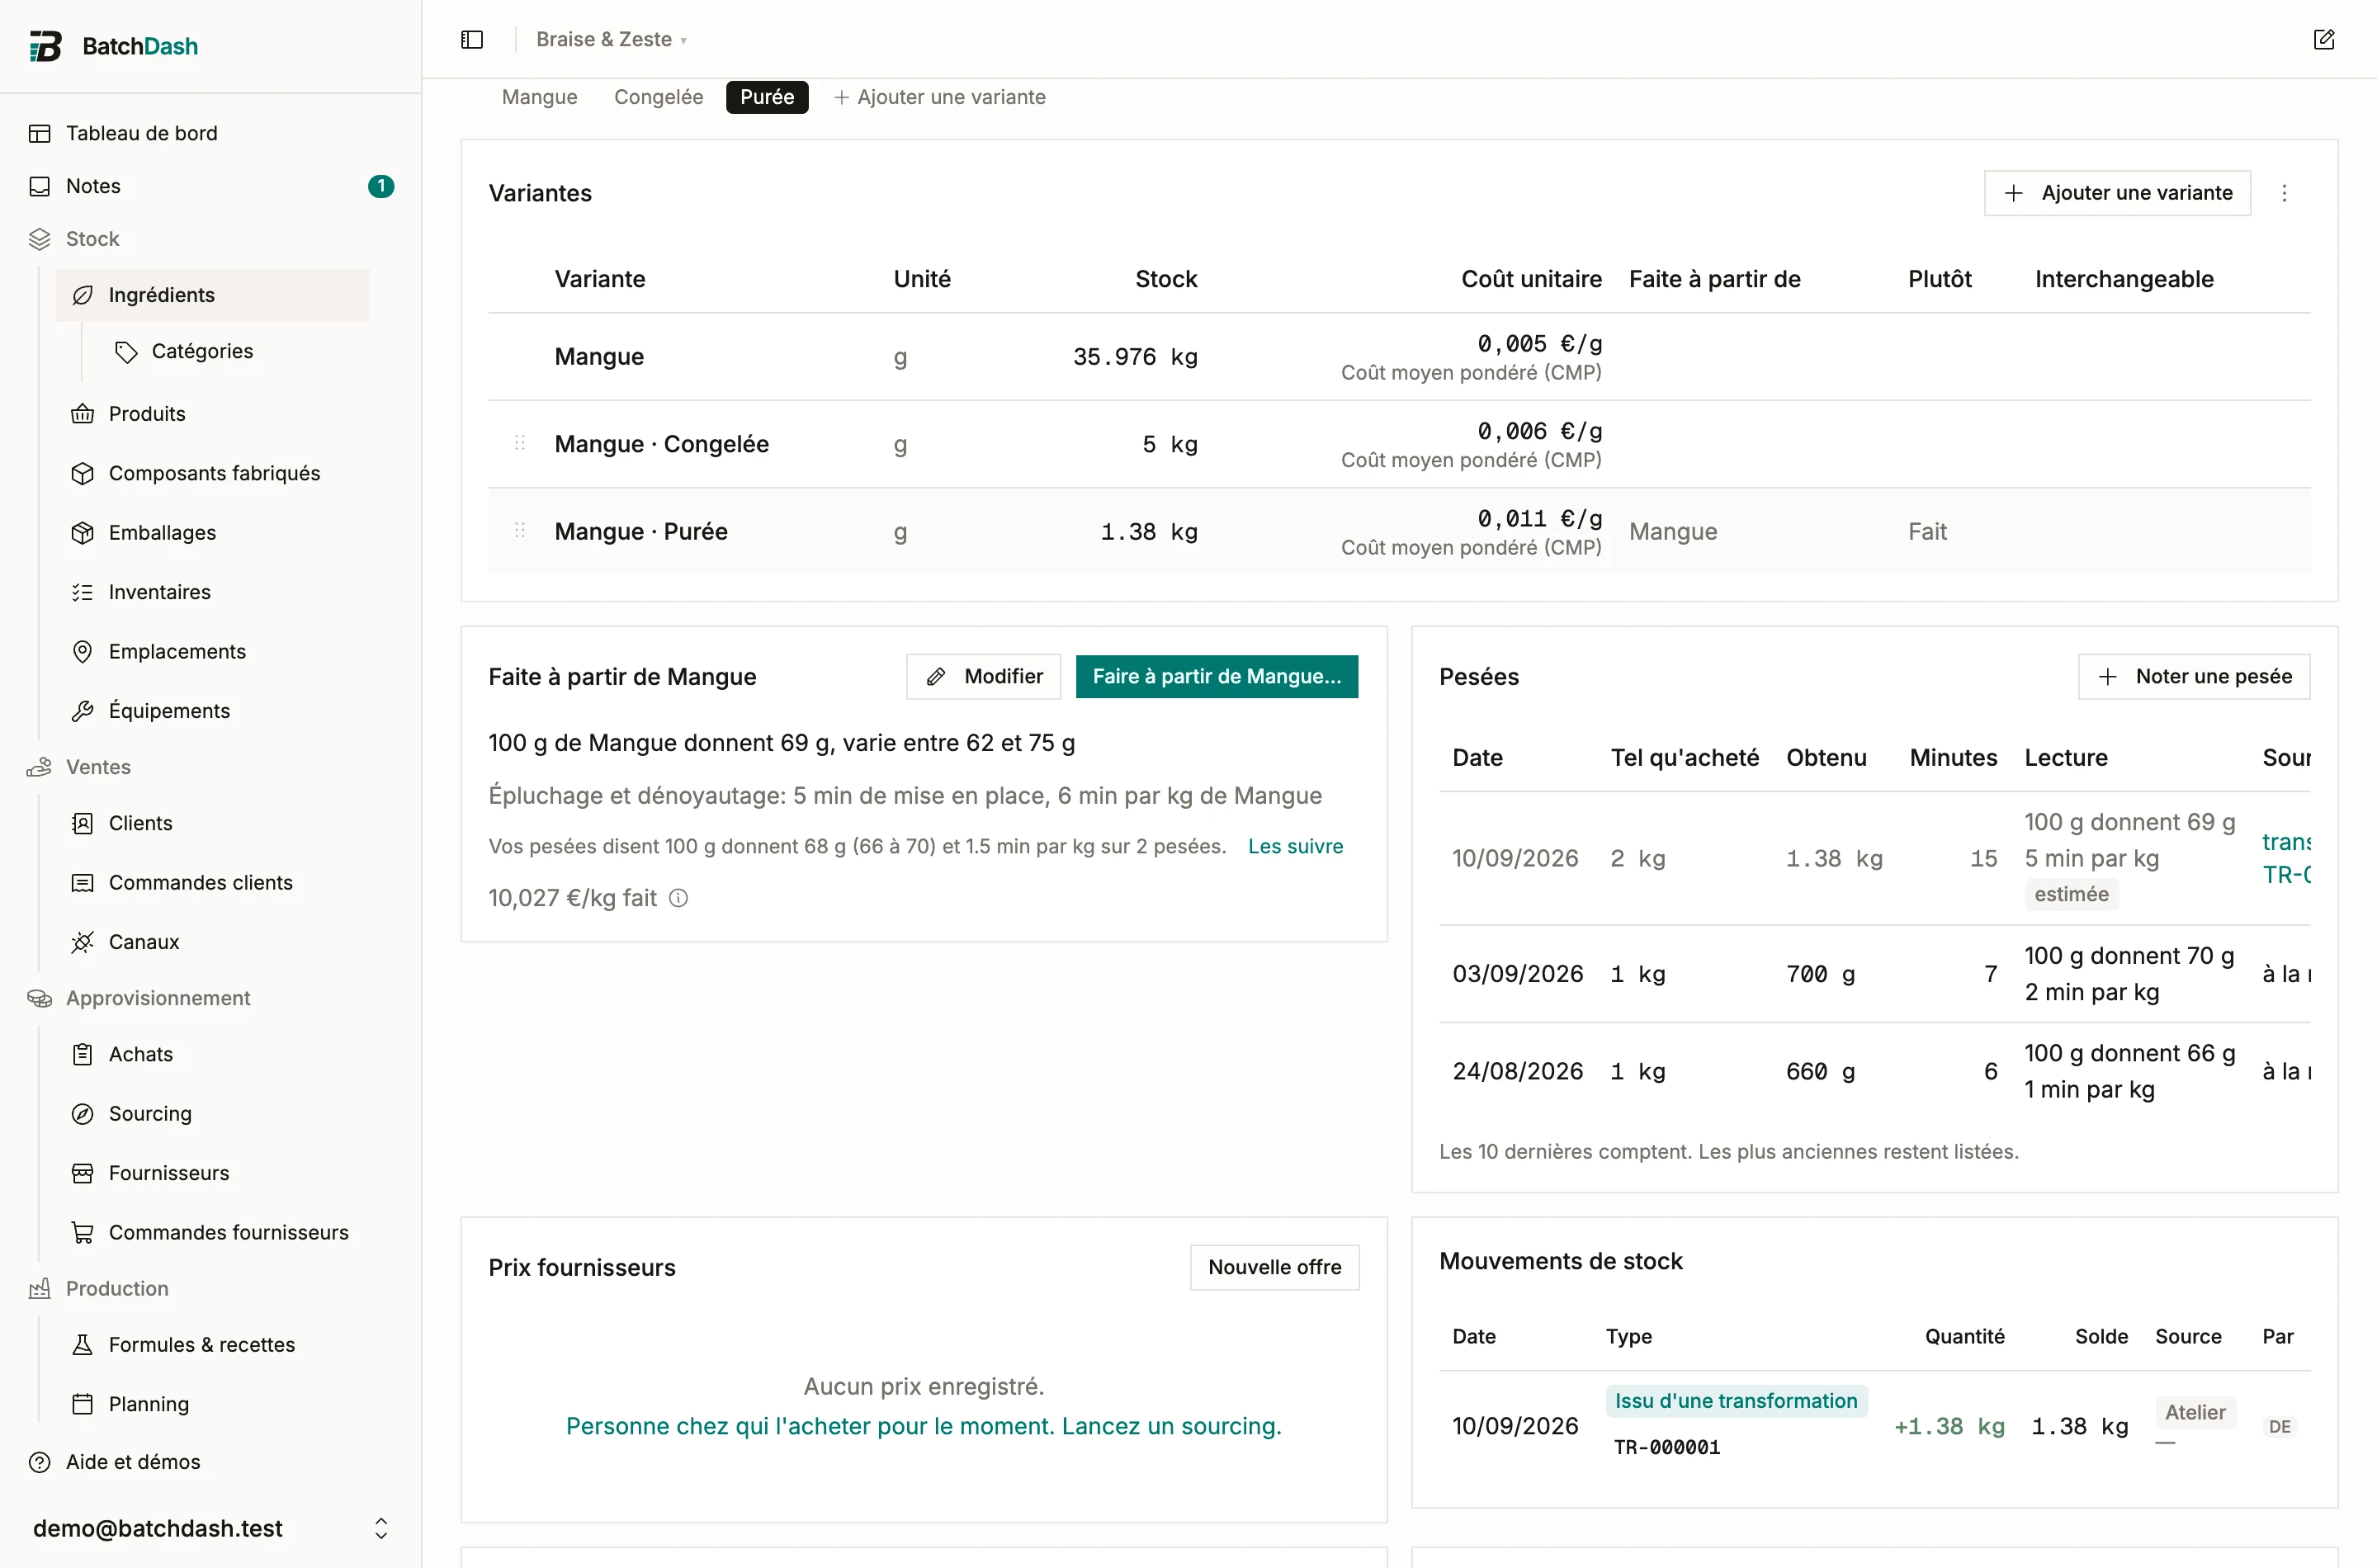
Task: Click the BatchDash logo icon
Action: click(46, 46)
